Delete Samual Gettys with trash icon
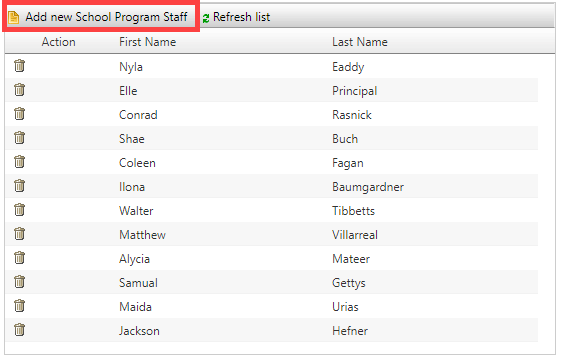This screenshot has height=362, width=565. (x=19, y=282)
